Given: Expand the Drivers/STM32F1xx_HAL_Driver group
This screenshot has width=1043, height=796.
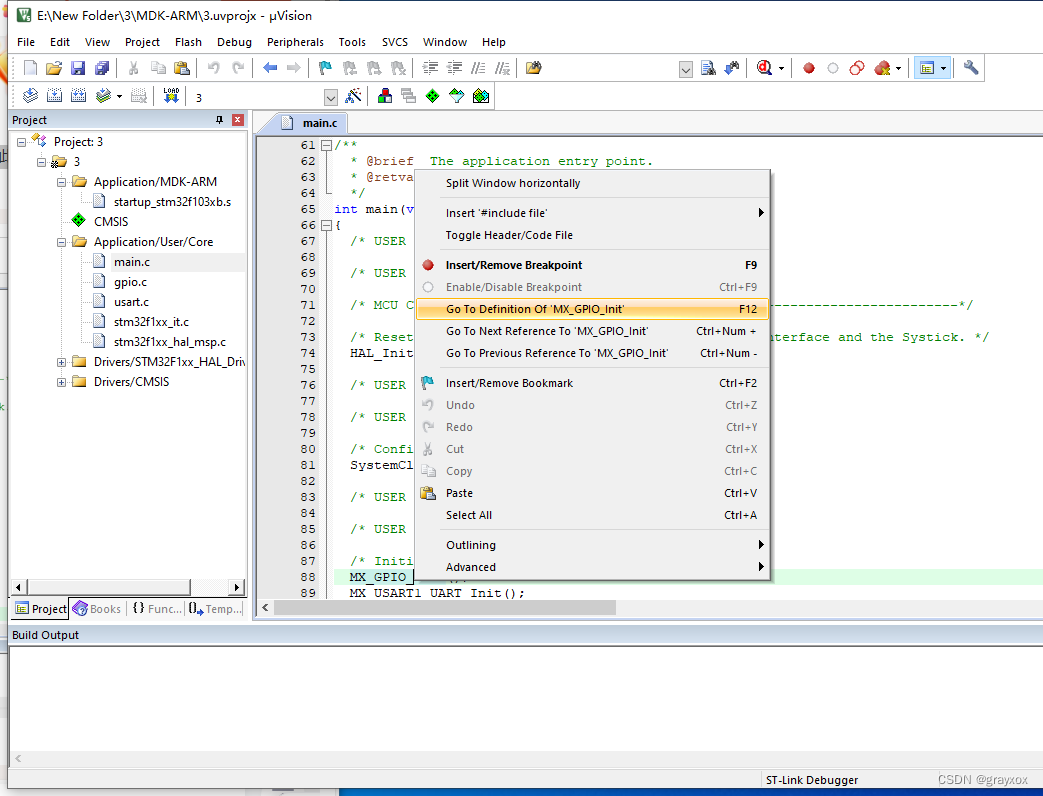Looking at the screenshot, I should coord(61,362).
